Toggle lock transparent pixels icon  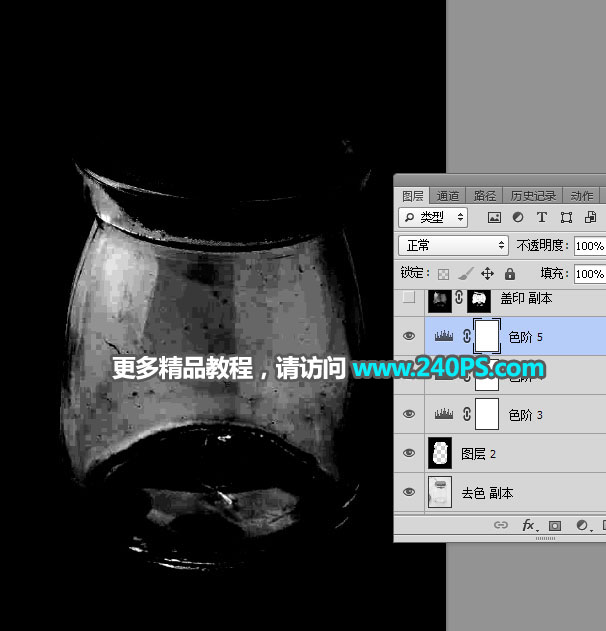point(443,274)
